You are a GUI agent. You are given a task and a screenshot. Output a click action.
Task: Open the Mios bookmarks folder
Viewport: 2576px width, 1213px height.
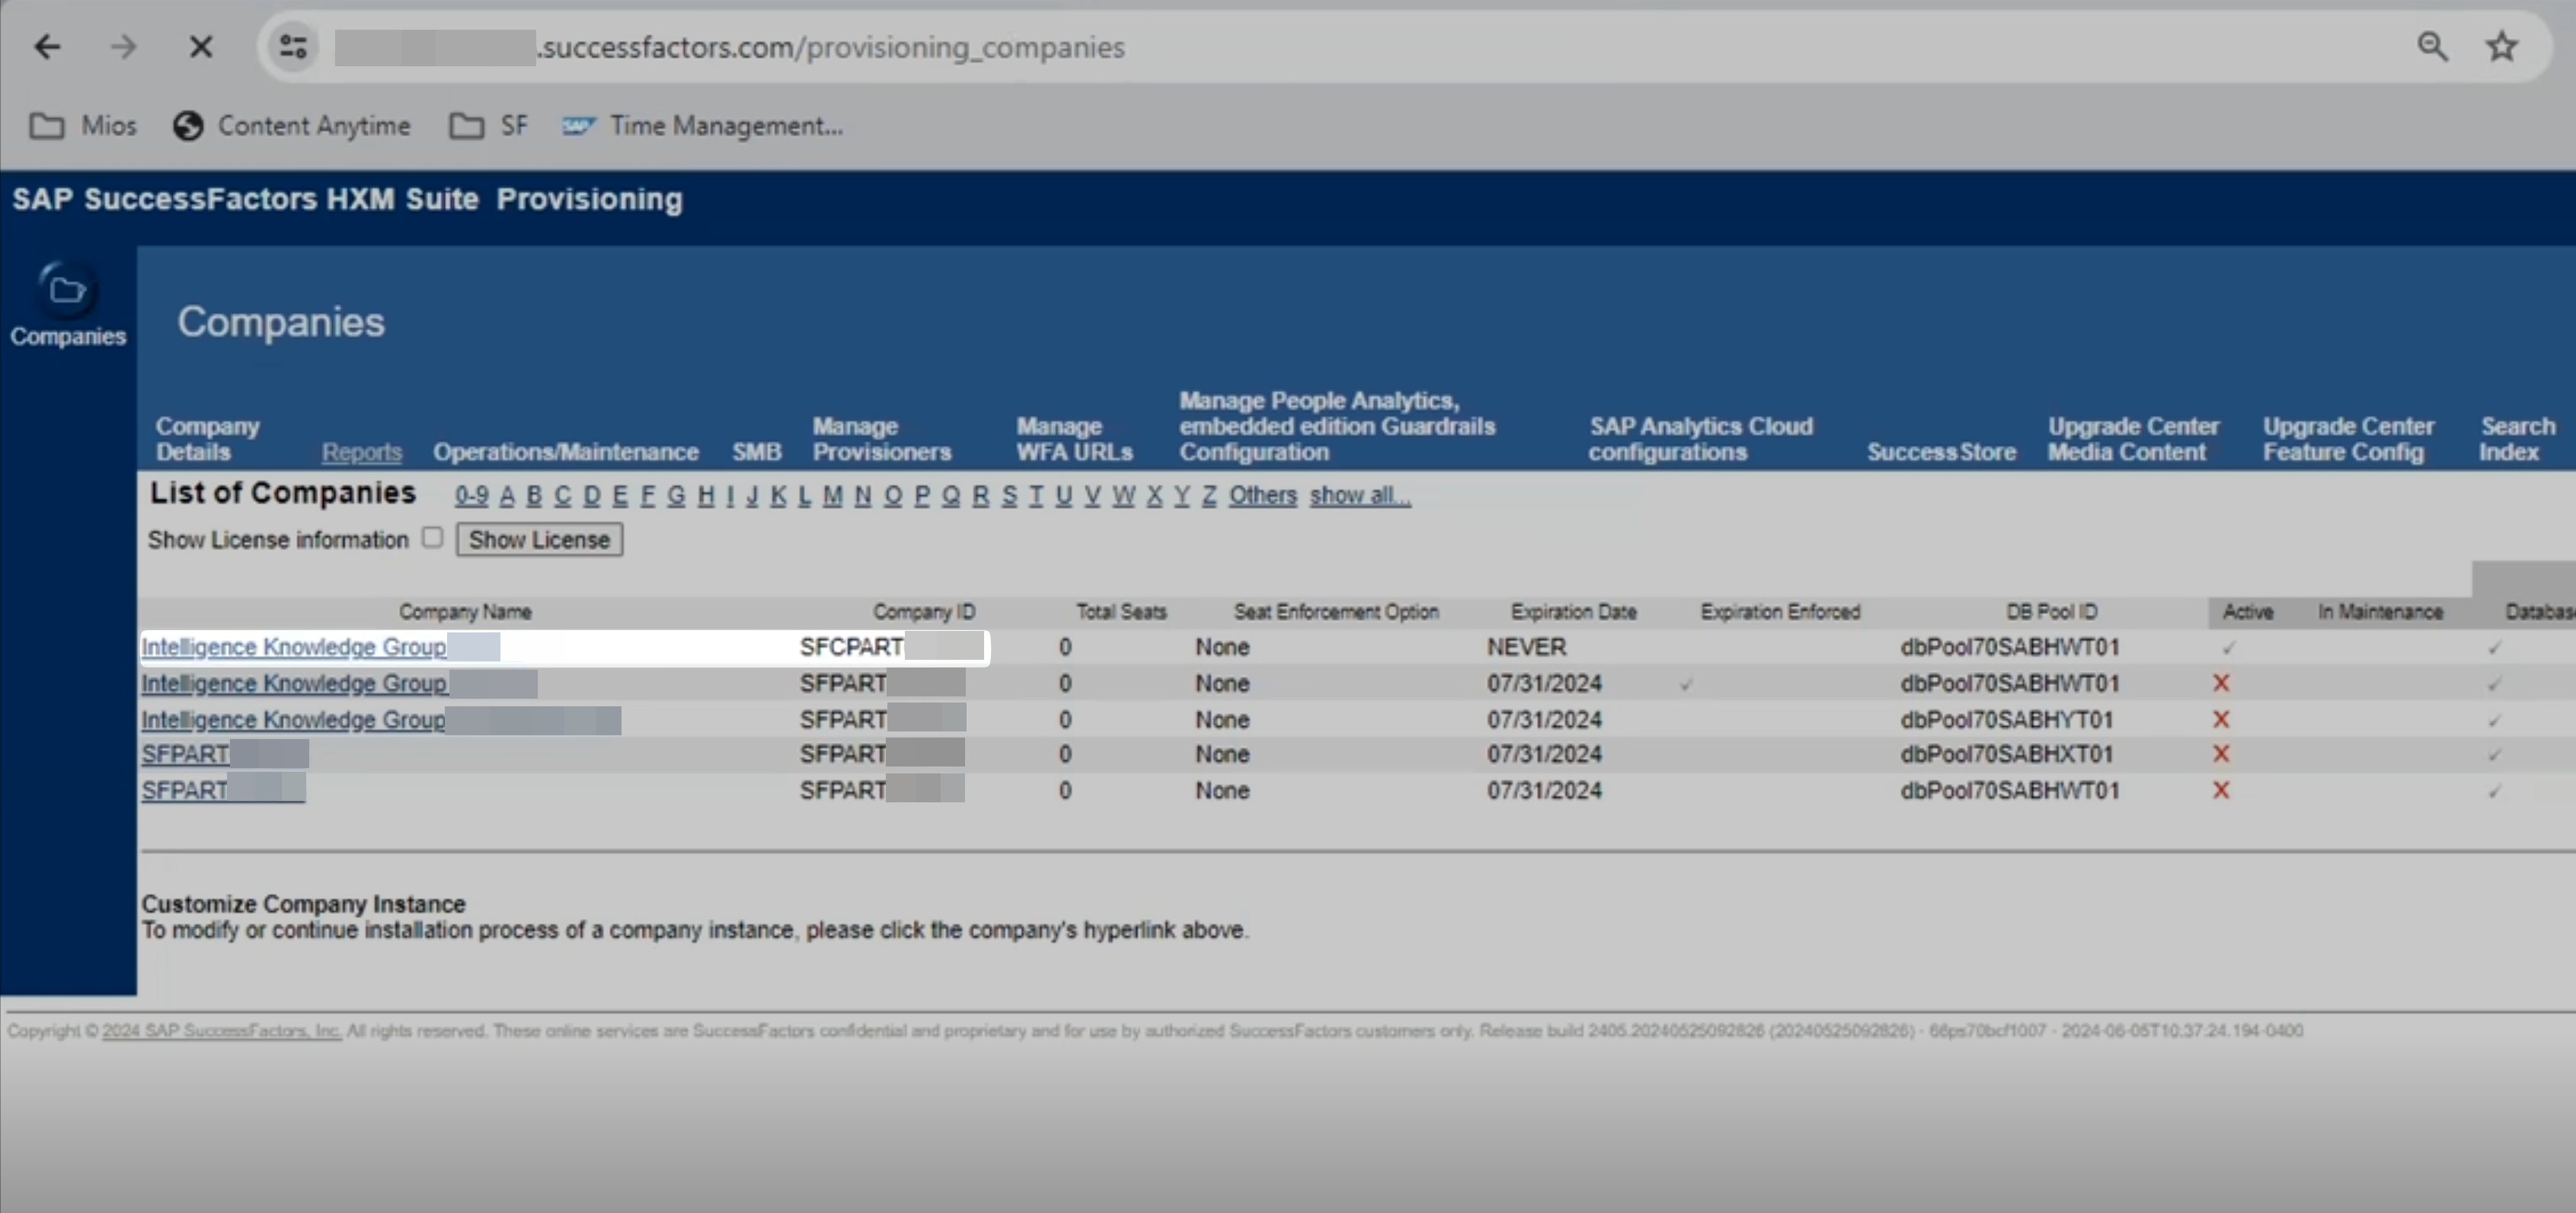tap(83, 126)
